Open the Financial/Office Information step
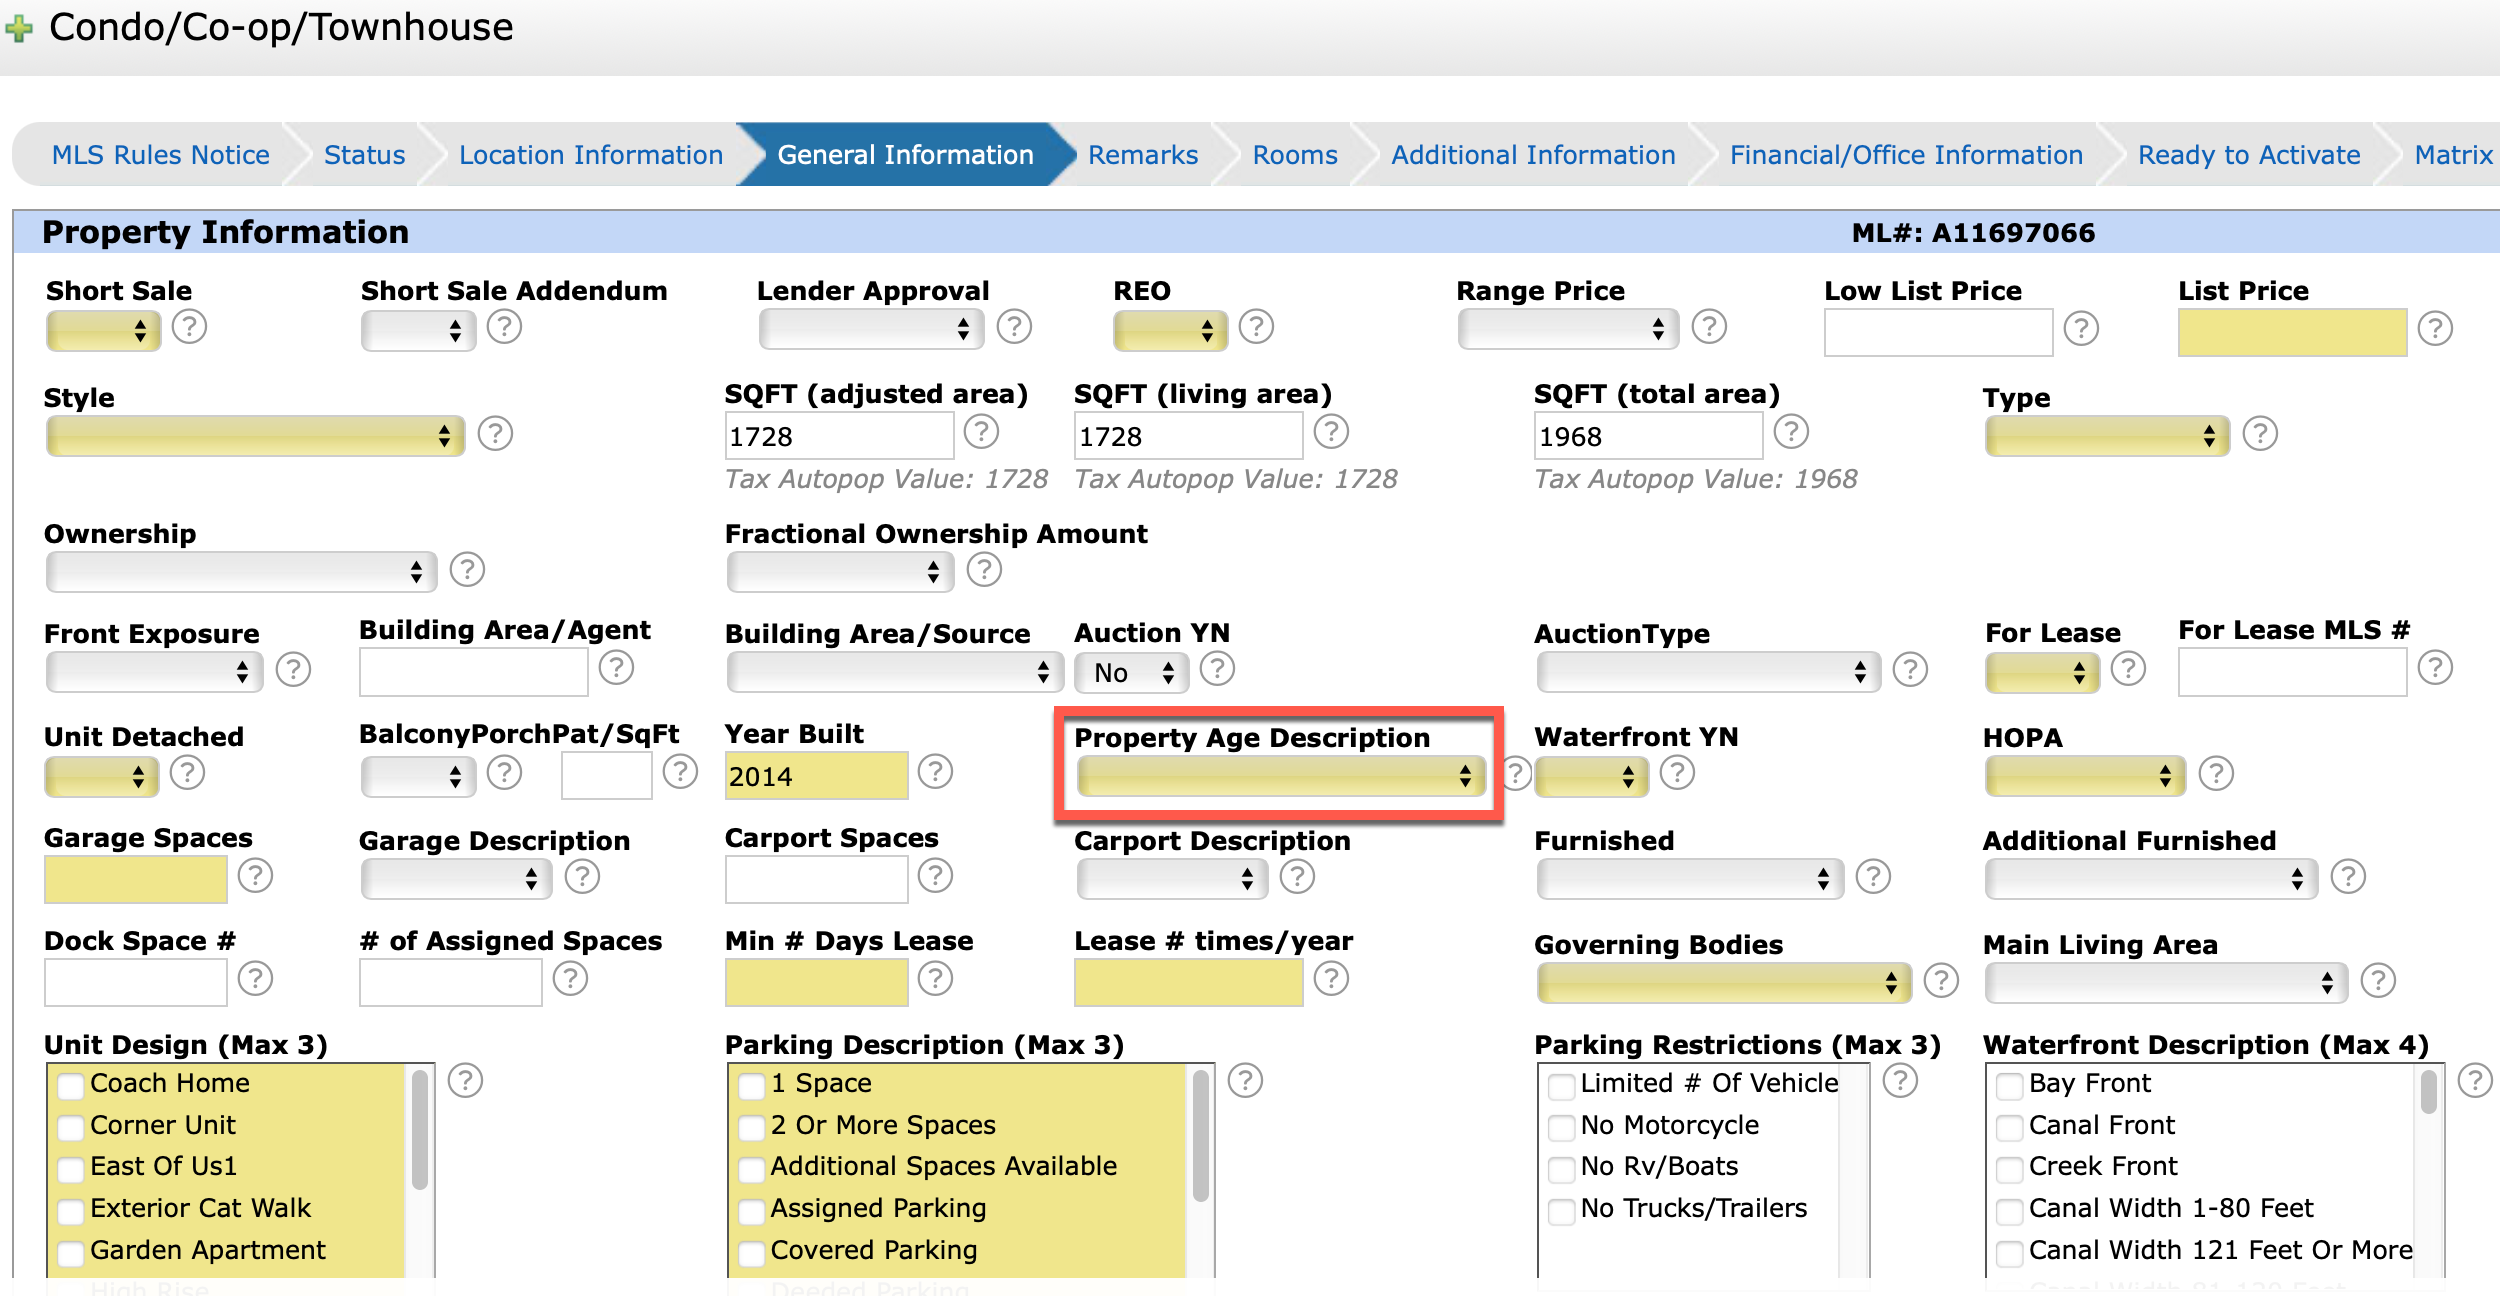This screenshot has width=2500, height=1296. pos(1906,155)
